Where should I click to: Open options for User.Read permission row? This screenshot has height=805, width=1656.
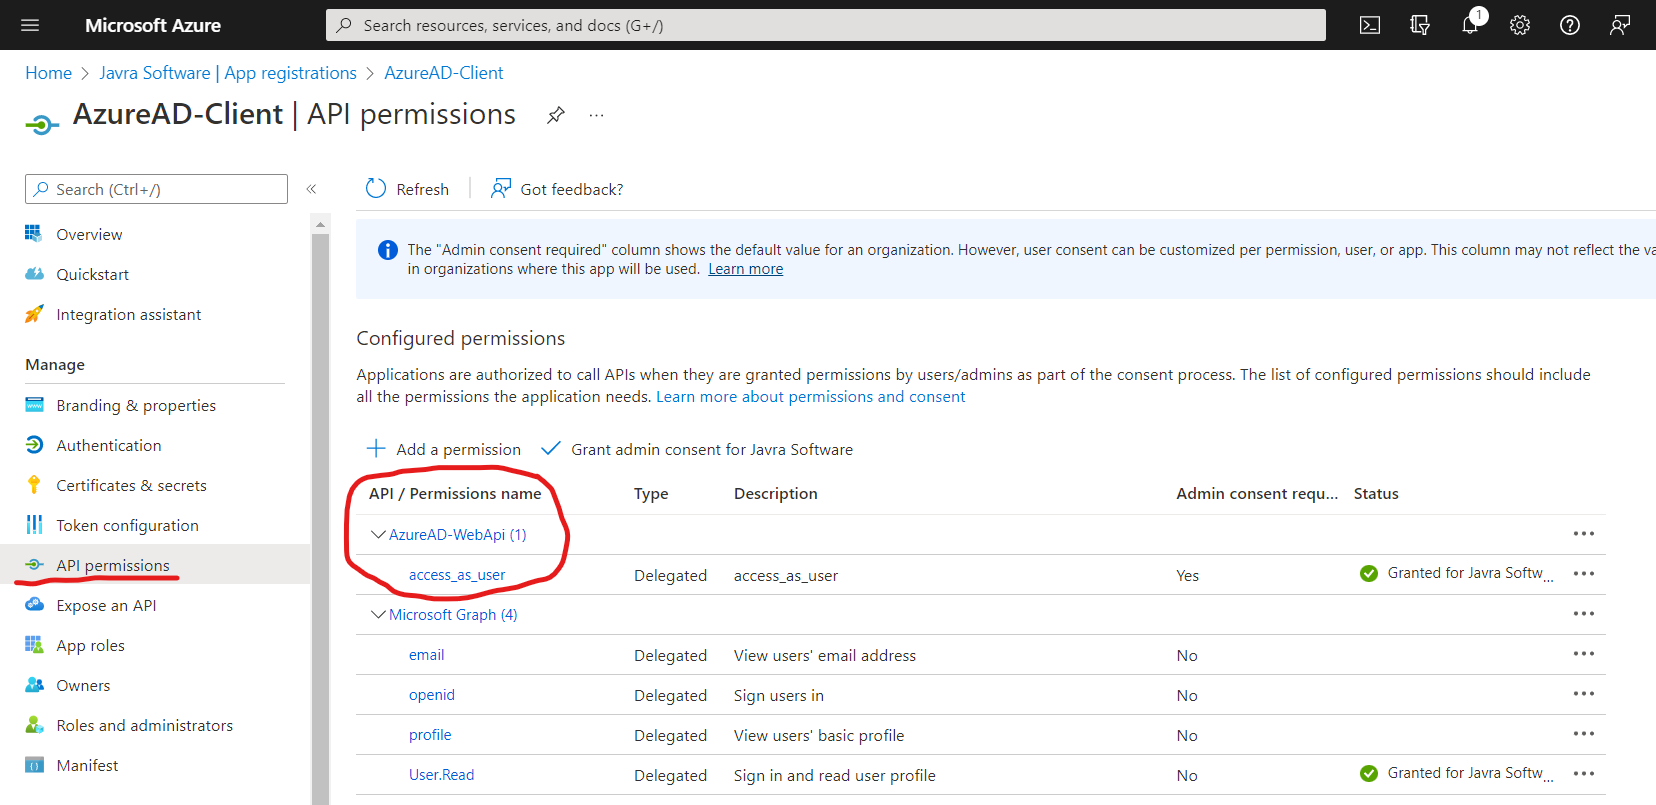[1584, 774]
